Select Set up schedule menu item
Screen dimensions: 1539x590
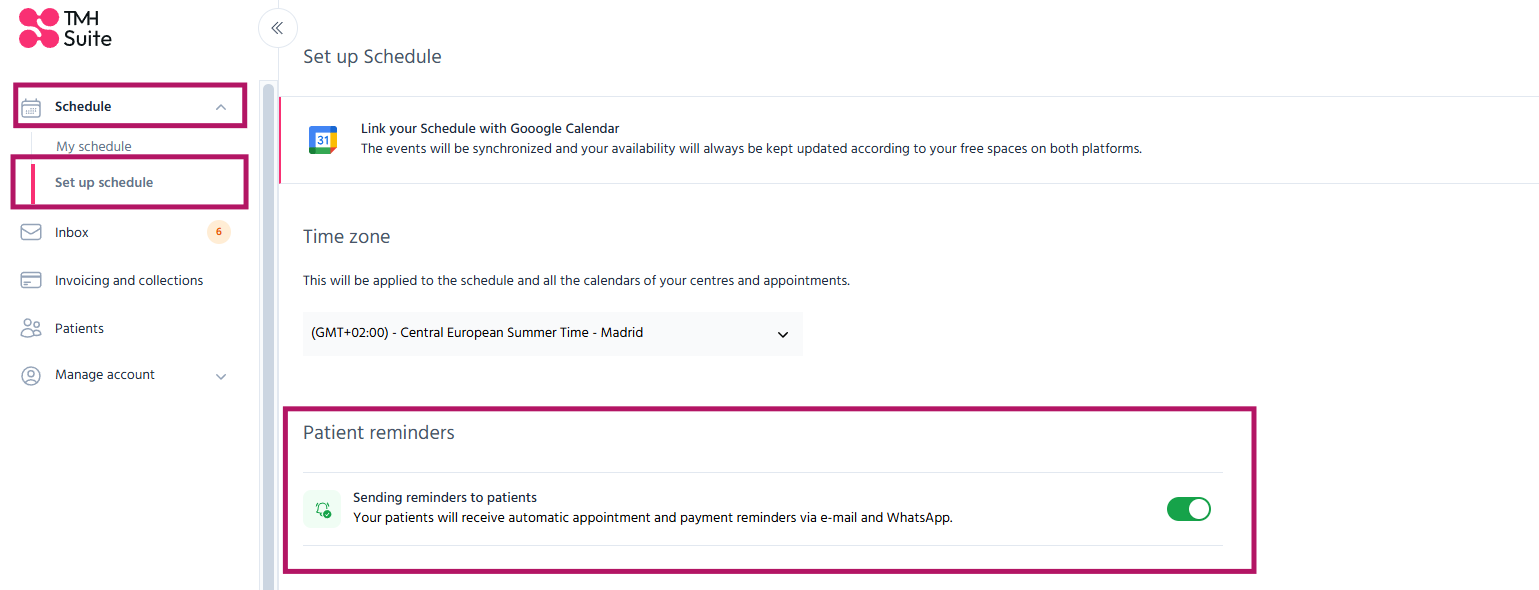click(104, 182)
